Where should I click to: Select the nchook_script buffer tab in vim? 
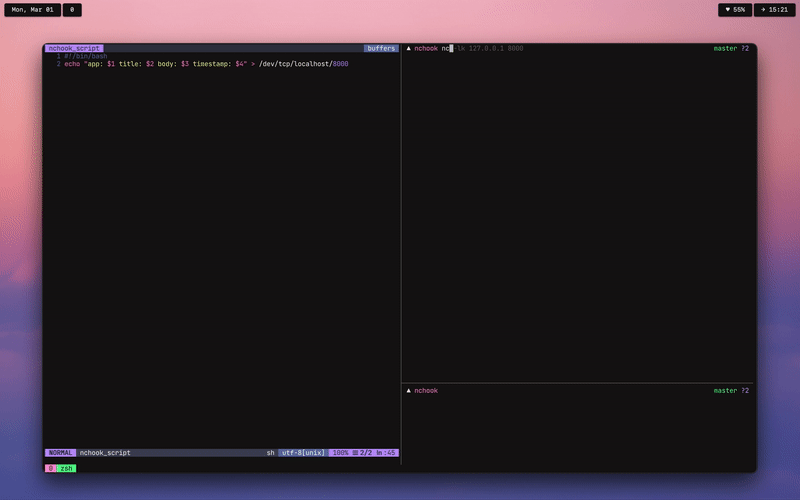[x=74, y=48]
